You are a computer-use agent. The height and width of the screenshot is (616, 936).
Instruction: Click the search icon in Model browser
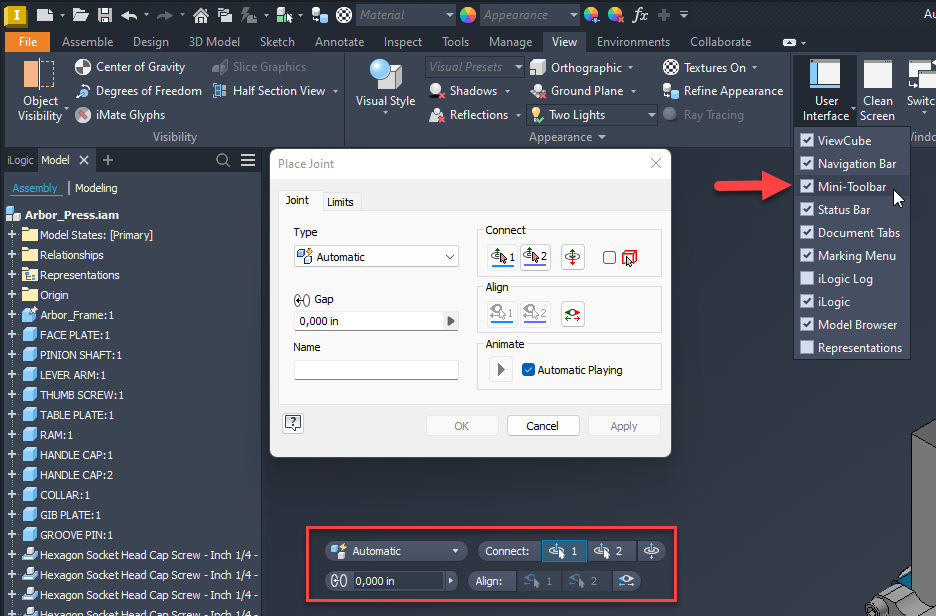pos(223,160)
